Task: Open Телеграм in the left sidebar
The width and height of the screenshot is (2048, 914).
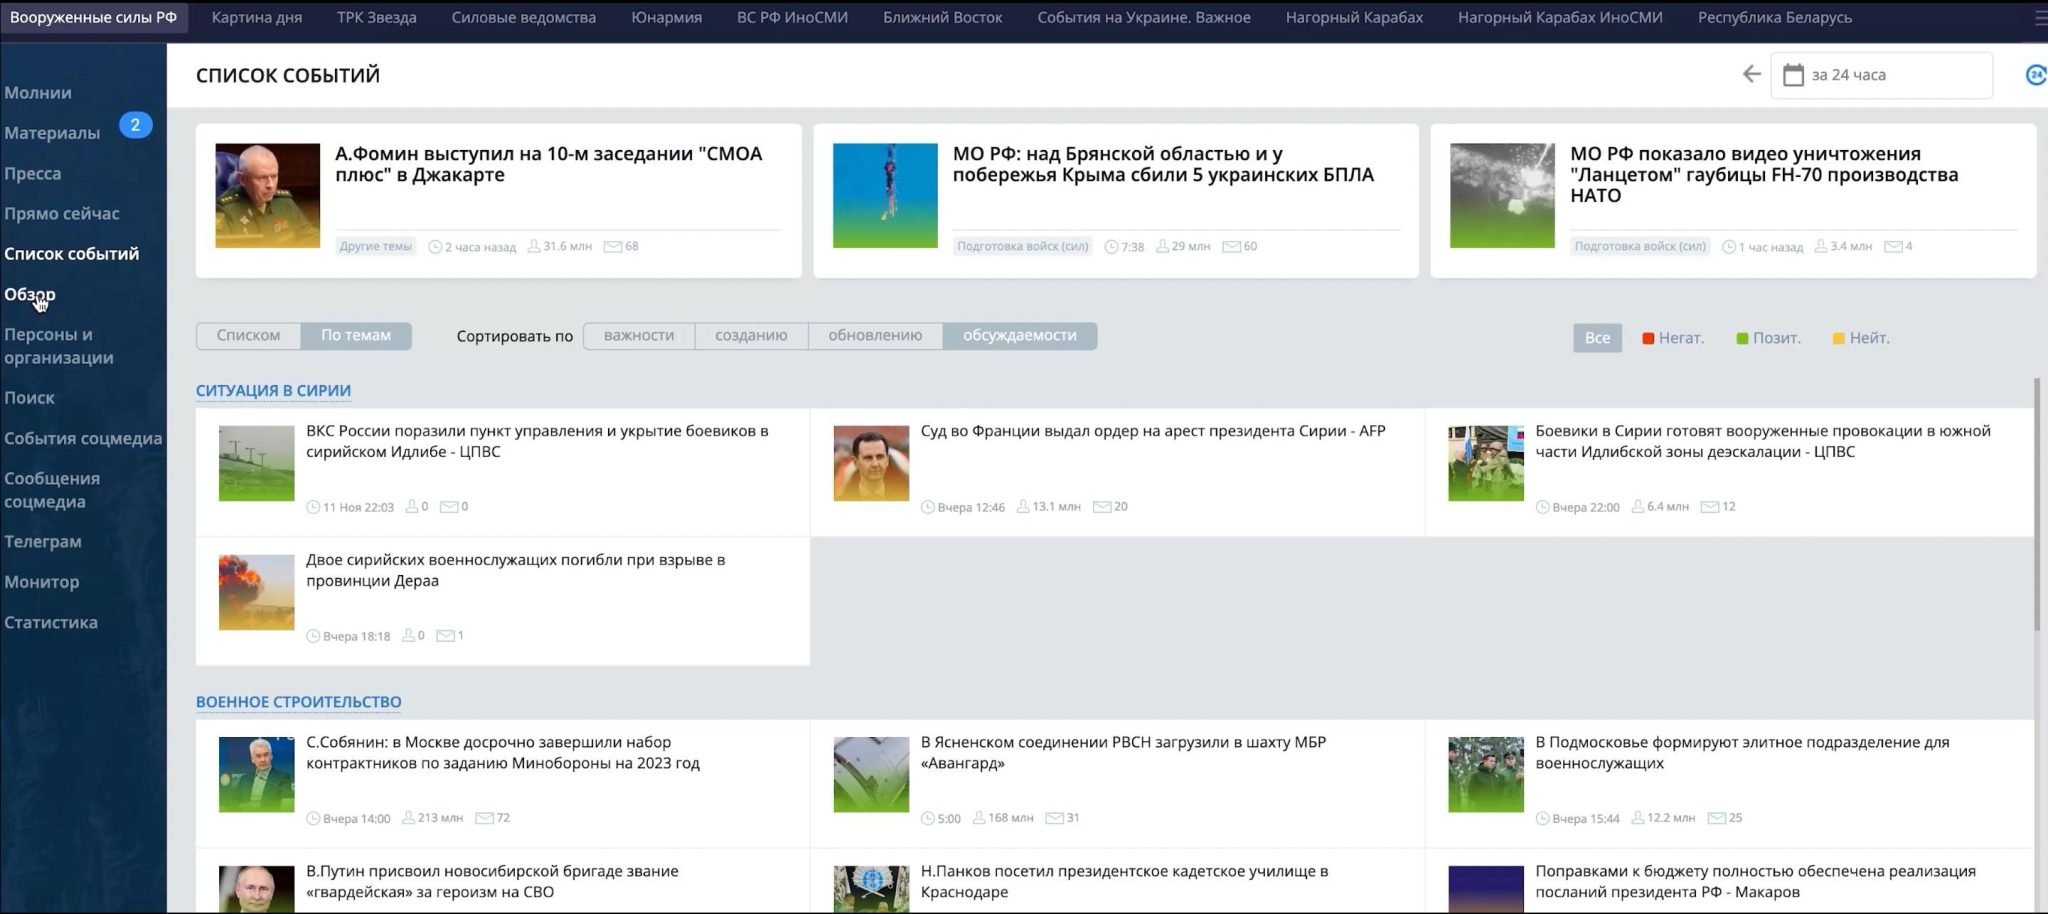Action: [43, 542]
